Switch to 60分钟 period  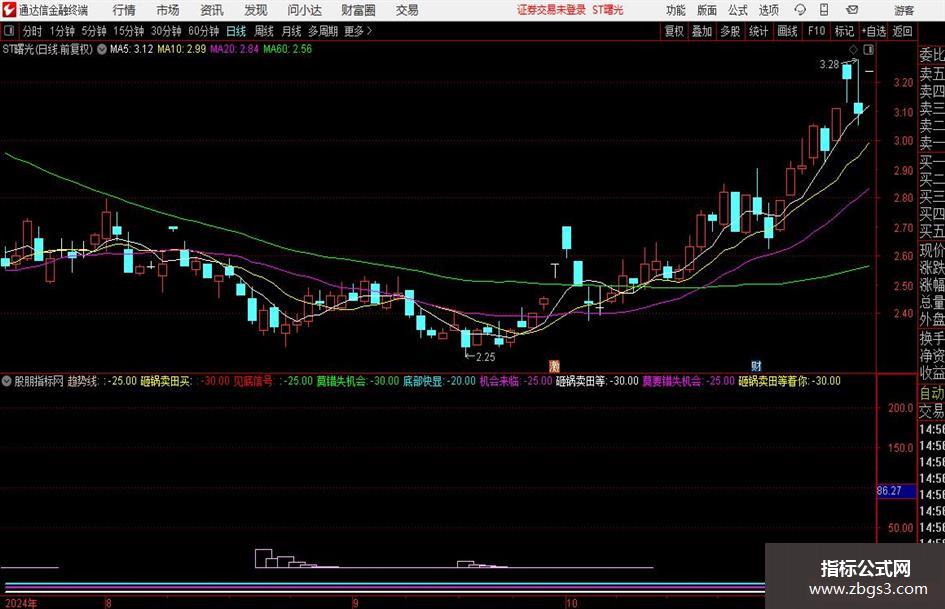(x=204, y=31)
